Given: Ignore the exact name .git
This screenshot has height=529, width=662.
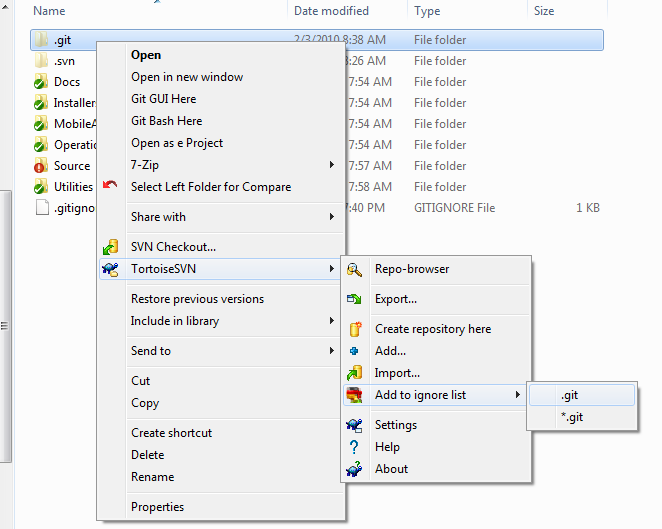Looking at the screenshot, I should [x=582, y=395].
